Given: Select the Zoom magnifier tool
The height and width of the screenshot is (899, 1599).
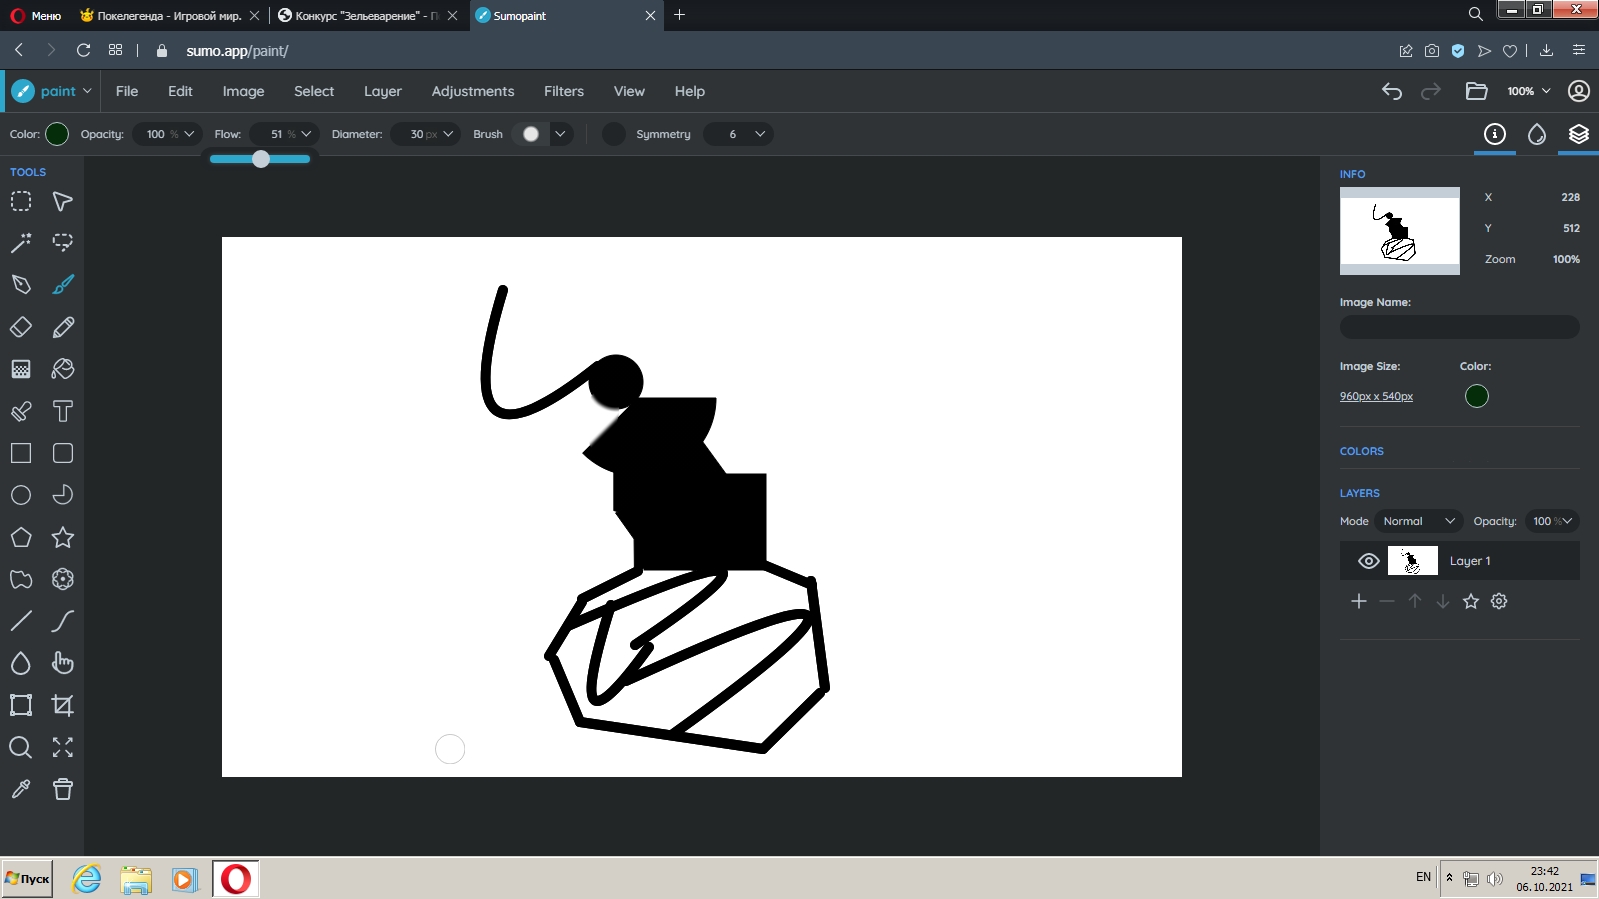Looking at the screenshot, I should click(21, 747).
